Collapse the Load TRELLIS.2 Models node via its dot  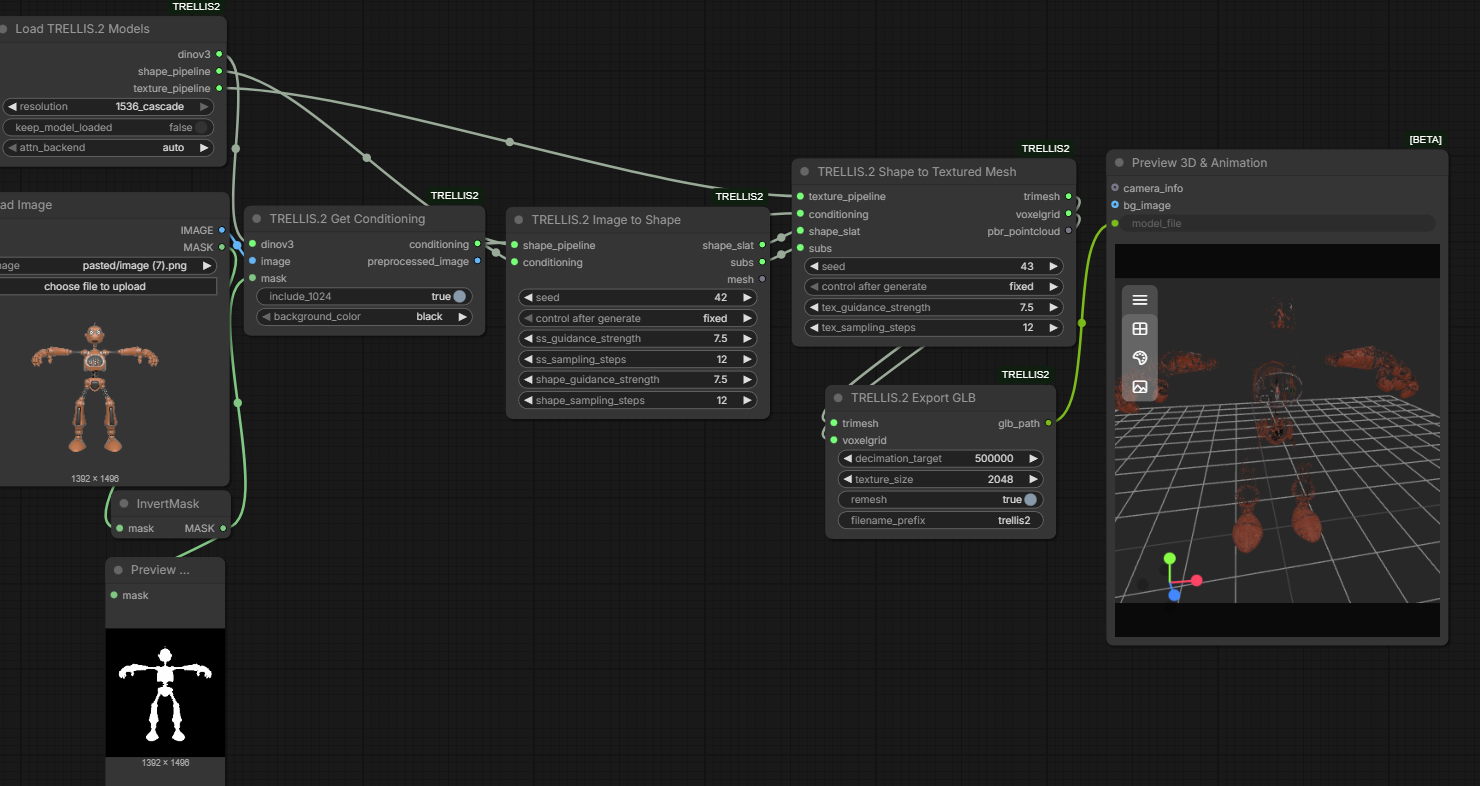click(3, 29)
